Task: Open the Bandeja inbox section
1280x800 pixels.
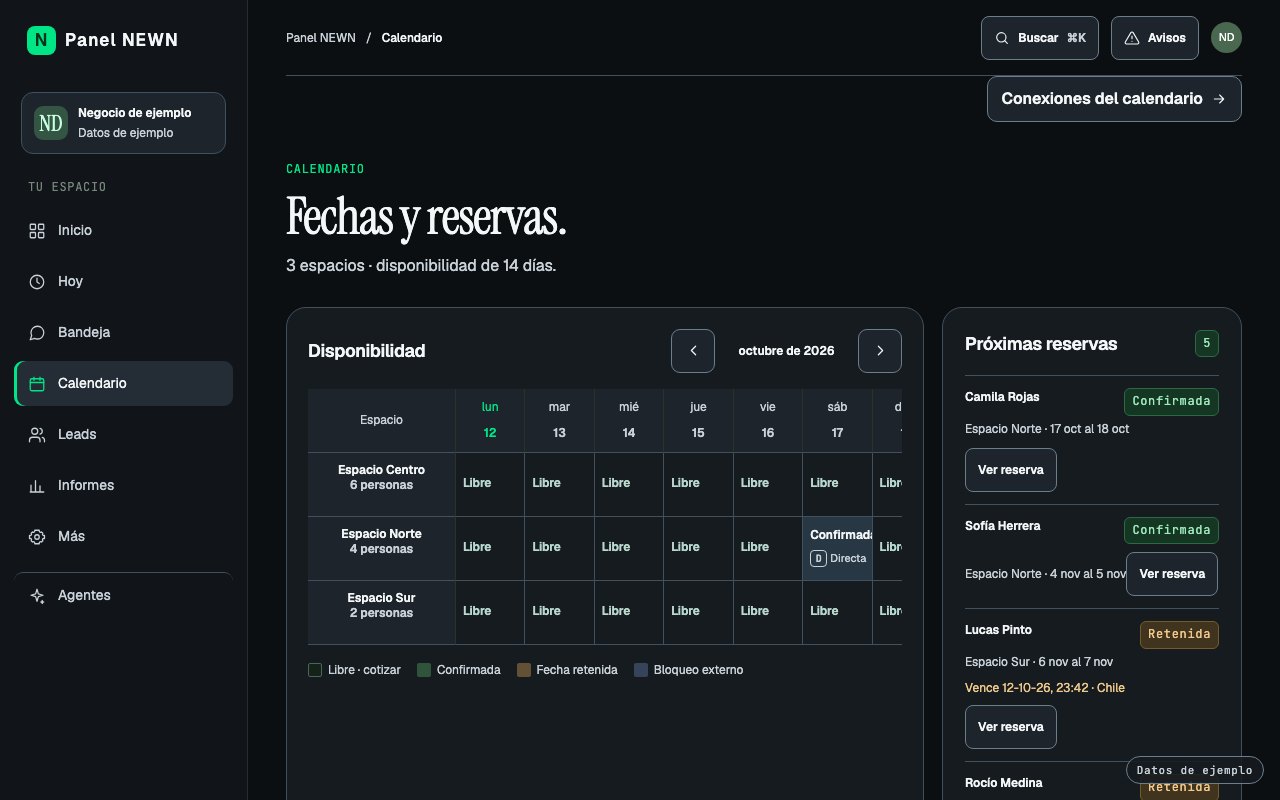Action: click(x=124, y=332)
